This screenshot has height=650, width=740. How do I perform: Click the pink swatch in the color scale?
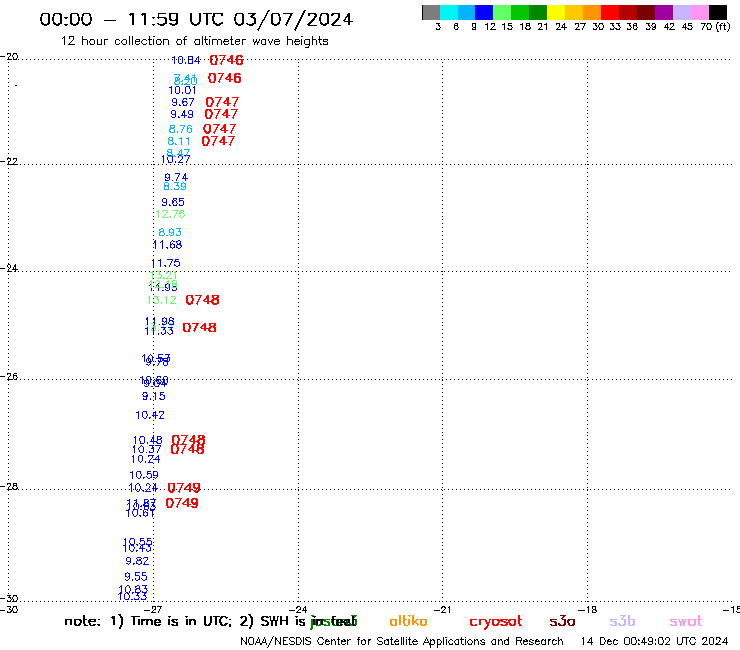[x=699, y=12]
